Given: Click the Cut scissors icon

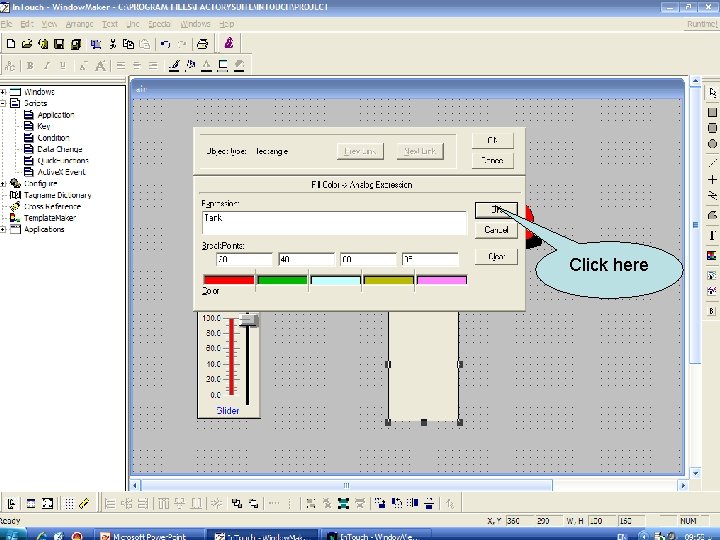Looking at the screenshot, I should pos(112,44).
